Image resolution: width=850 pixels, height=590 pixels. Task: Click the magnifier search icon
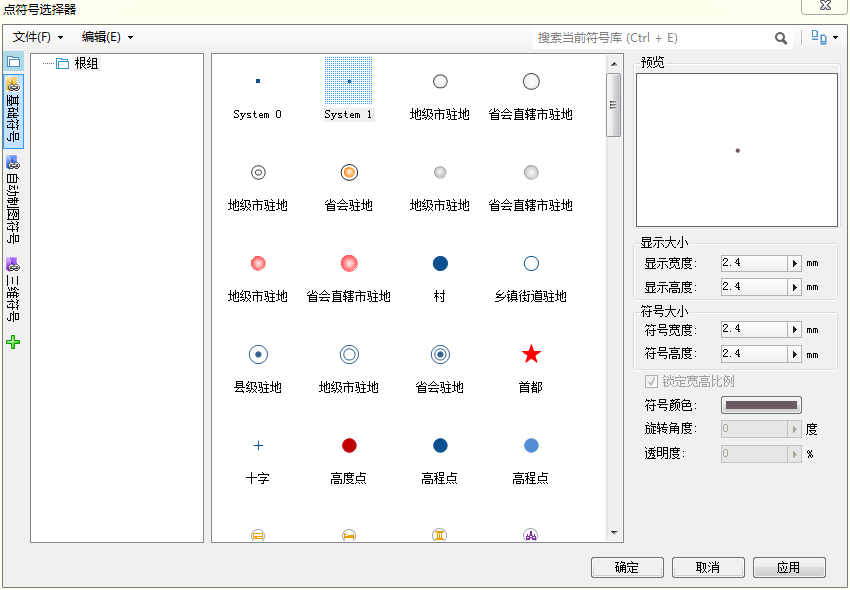[x=781, y=38]
